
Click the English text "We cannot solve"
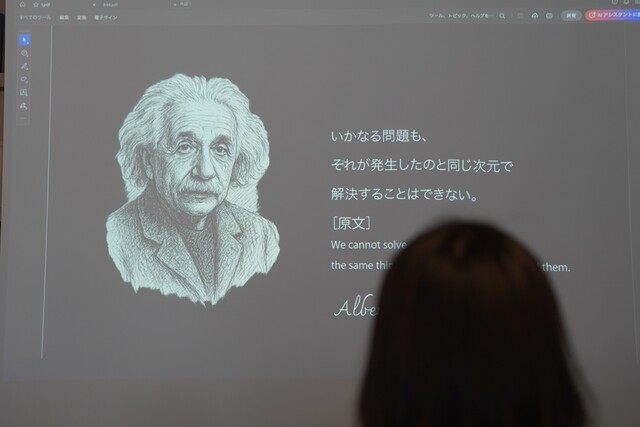[x=369, y=245]
